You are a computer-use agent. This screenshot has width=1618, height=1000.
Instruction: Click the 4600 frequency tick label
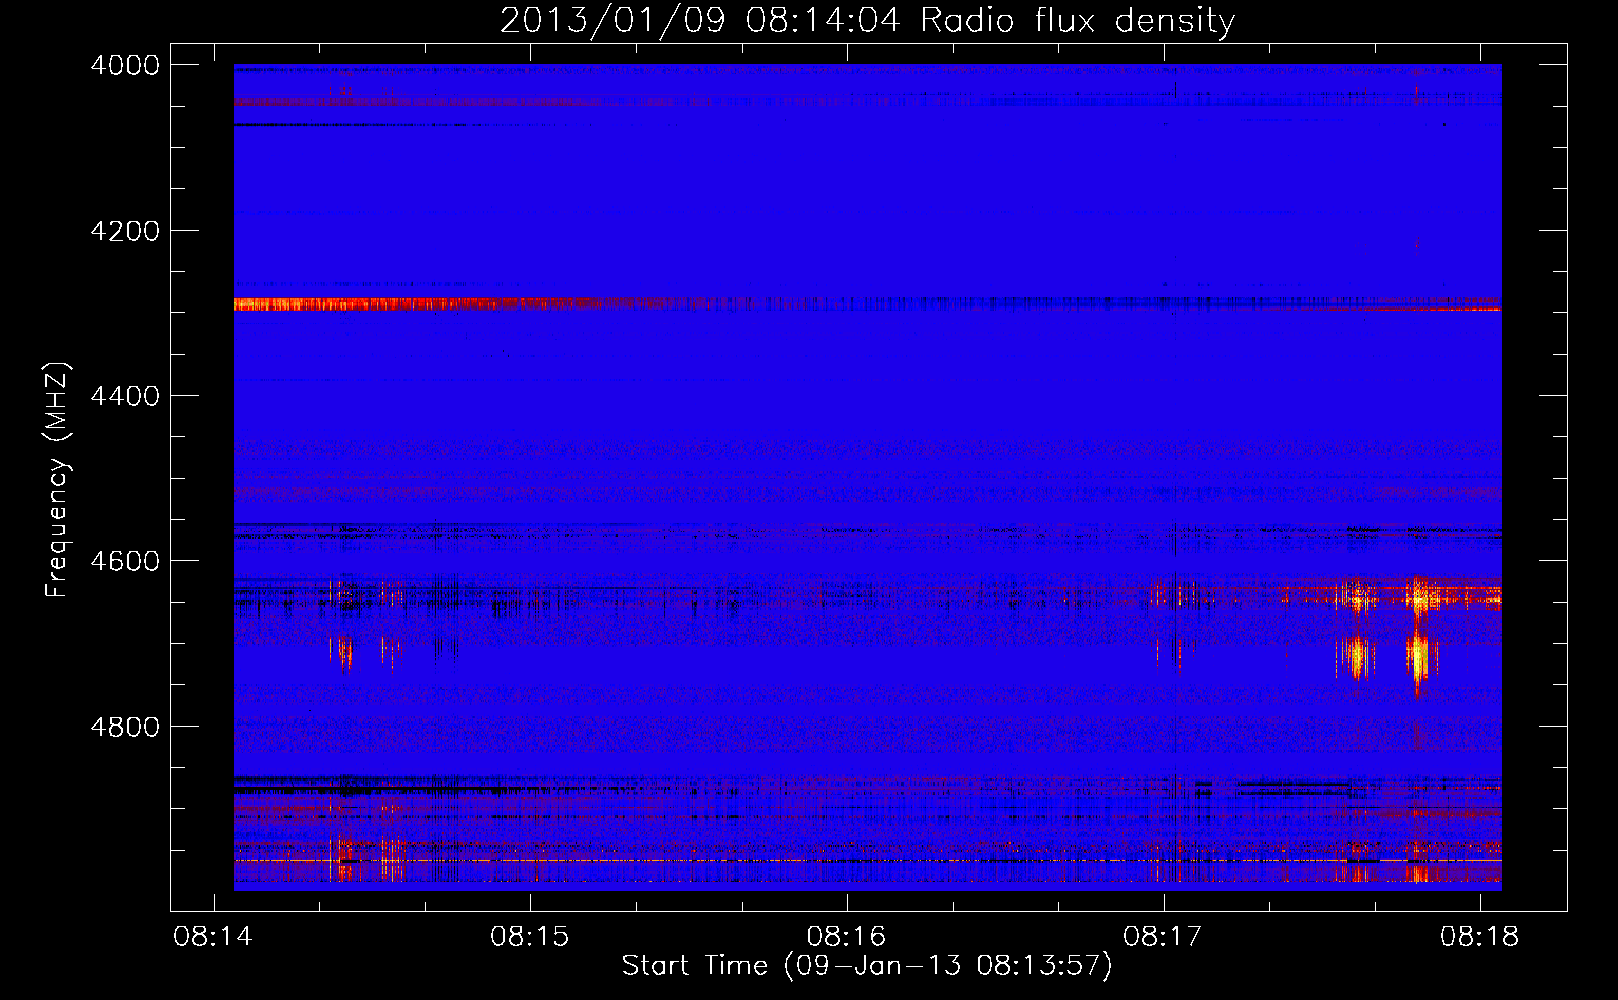[x=125, y=561]
